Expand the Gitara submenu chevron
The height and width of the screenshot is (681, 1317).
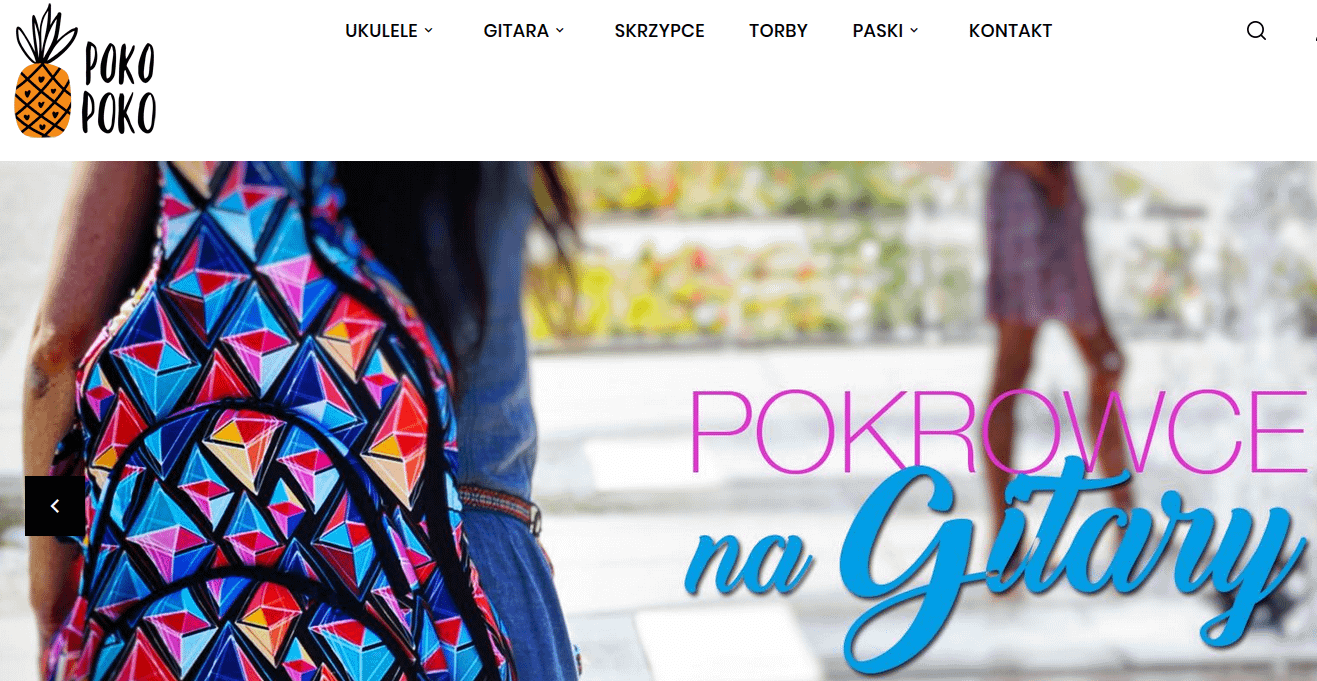pos(560,31)
